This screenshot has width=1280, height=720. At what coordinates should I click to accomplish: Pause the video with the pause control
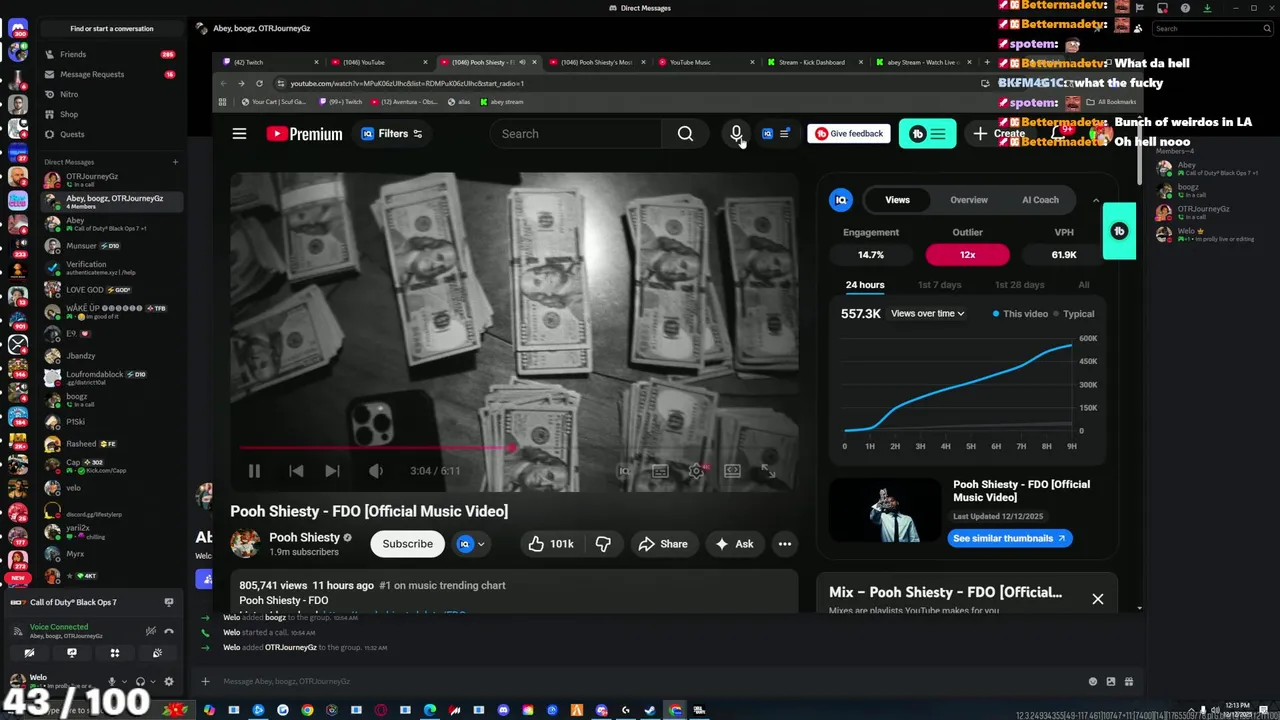tap(254, 471)
